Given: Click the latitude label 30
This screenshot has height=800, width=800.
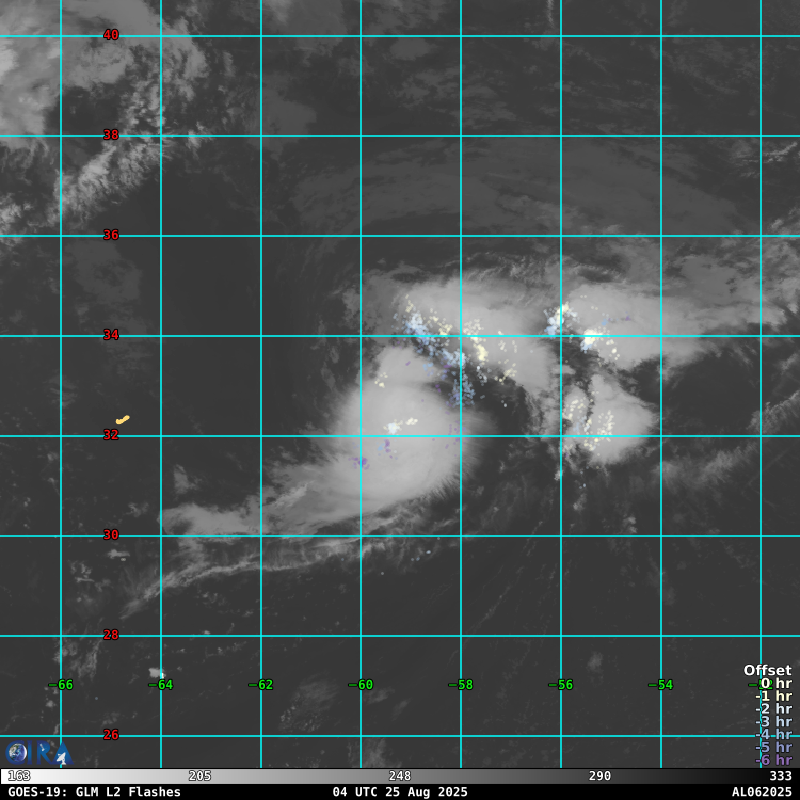Looking at the screenshot, I should [111, 535].
